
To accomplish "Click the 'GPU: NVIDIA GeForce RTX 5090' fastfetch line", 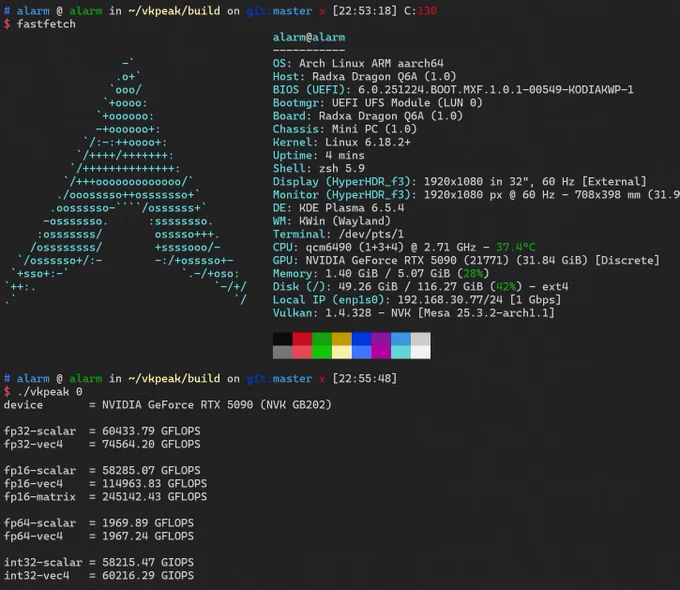I will point(466,260).
